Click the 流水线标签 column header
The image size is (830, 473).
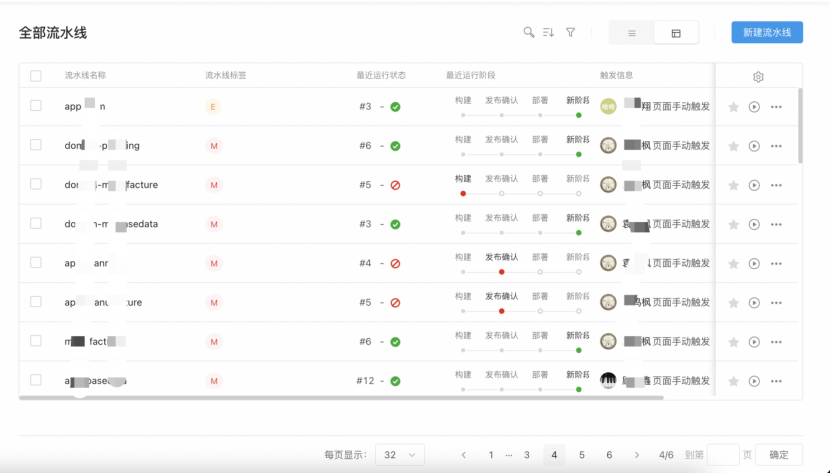(225, 75)
